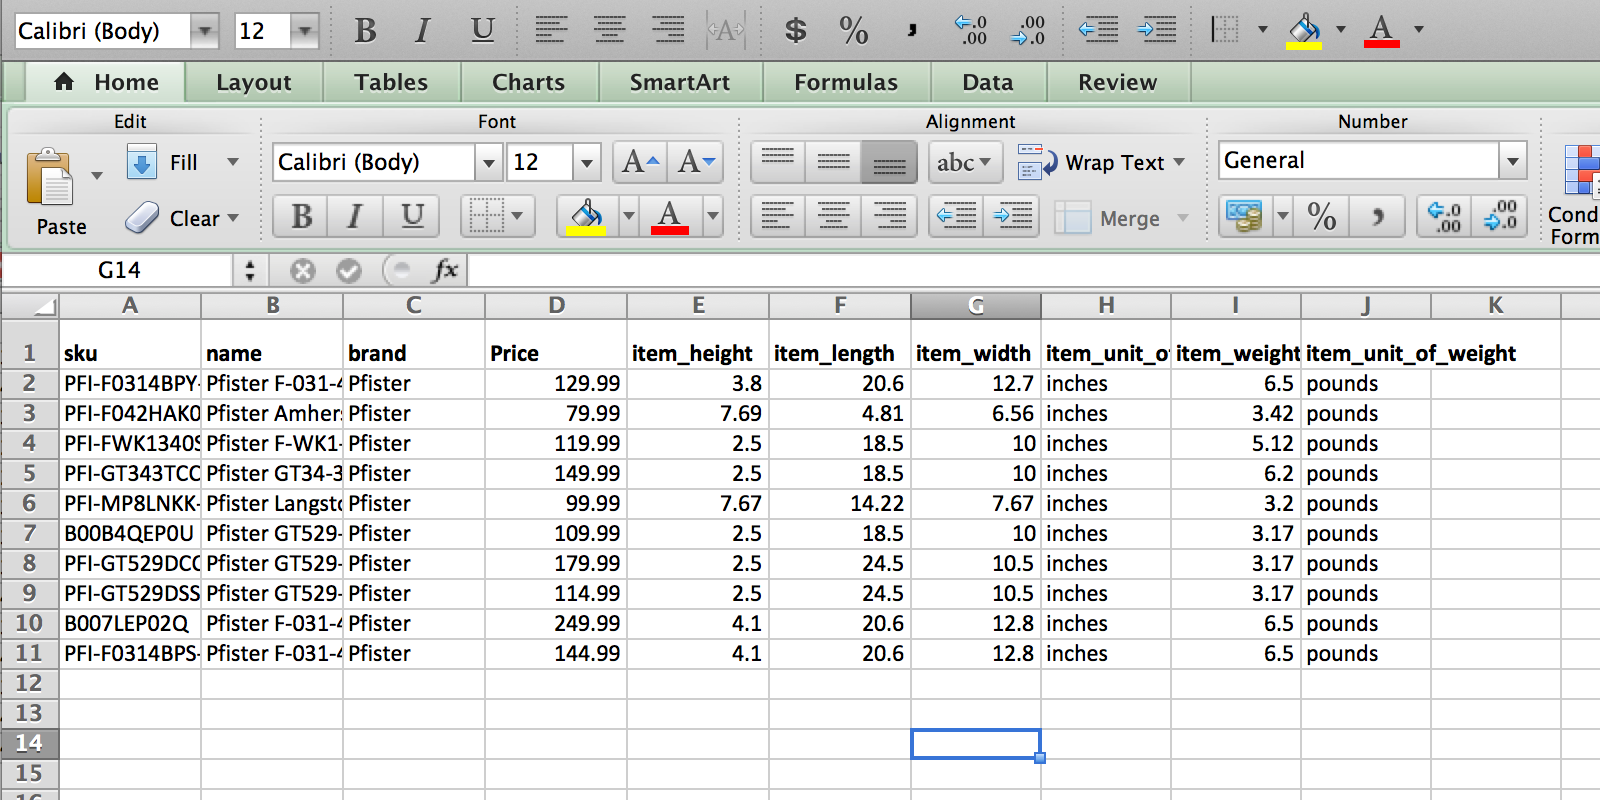Select row 5 header
The image size is (1600, 800).
pyautogui.click(x=29, y=473)
